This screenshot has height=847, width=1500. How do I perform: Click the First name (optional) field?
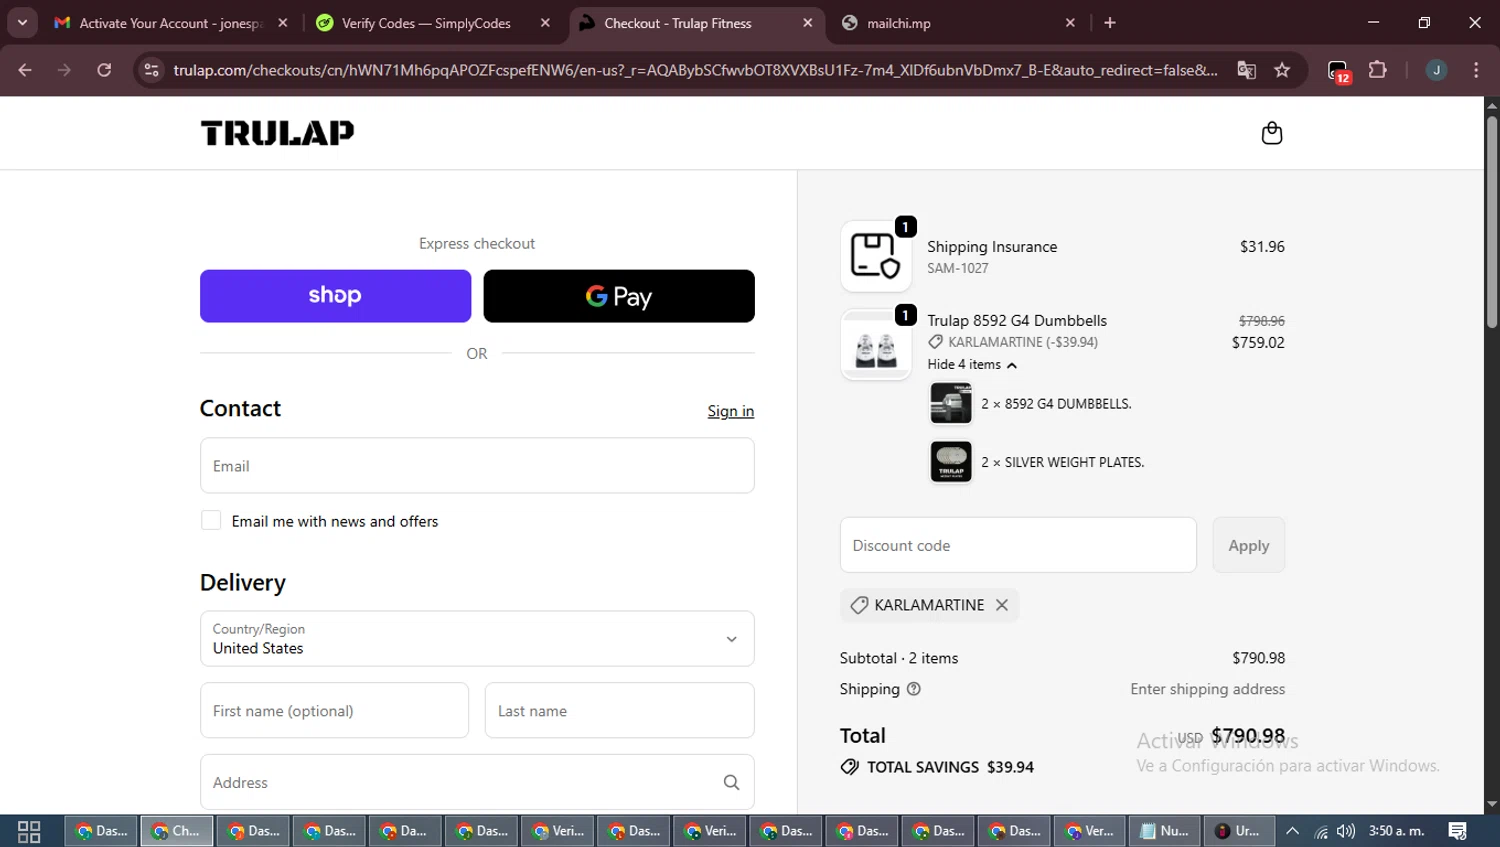[334, 711]
